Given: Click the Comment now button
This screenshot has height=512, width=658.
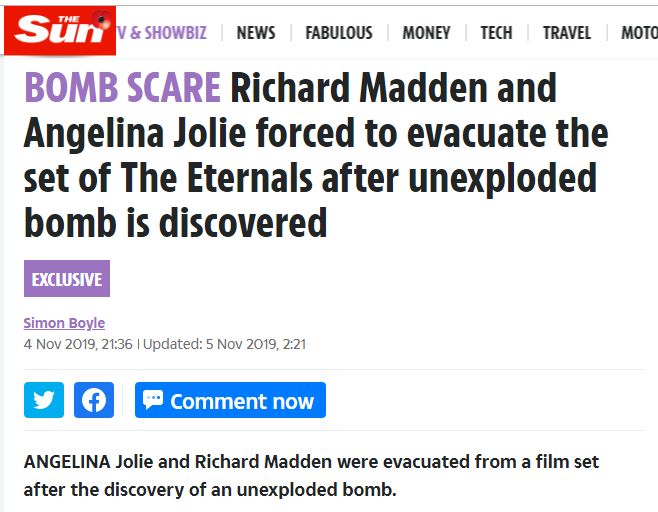Looking at the screenshot, I should pos(230,400).
